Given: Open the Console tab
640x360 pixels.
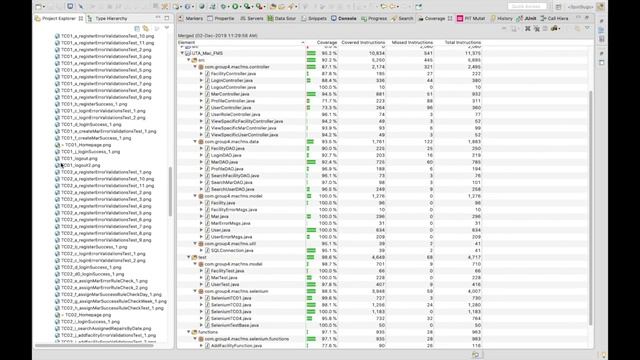Looking at the screenshot, I should pyautogui.click(x=344, y=18).
